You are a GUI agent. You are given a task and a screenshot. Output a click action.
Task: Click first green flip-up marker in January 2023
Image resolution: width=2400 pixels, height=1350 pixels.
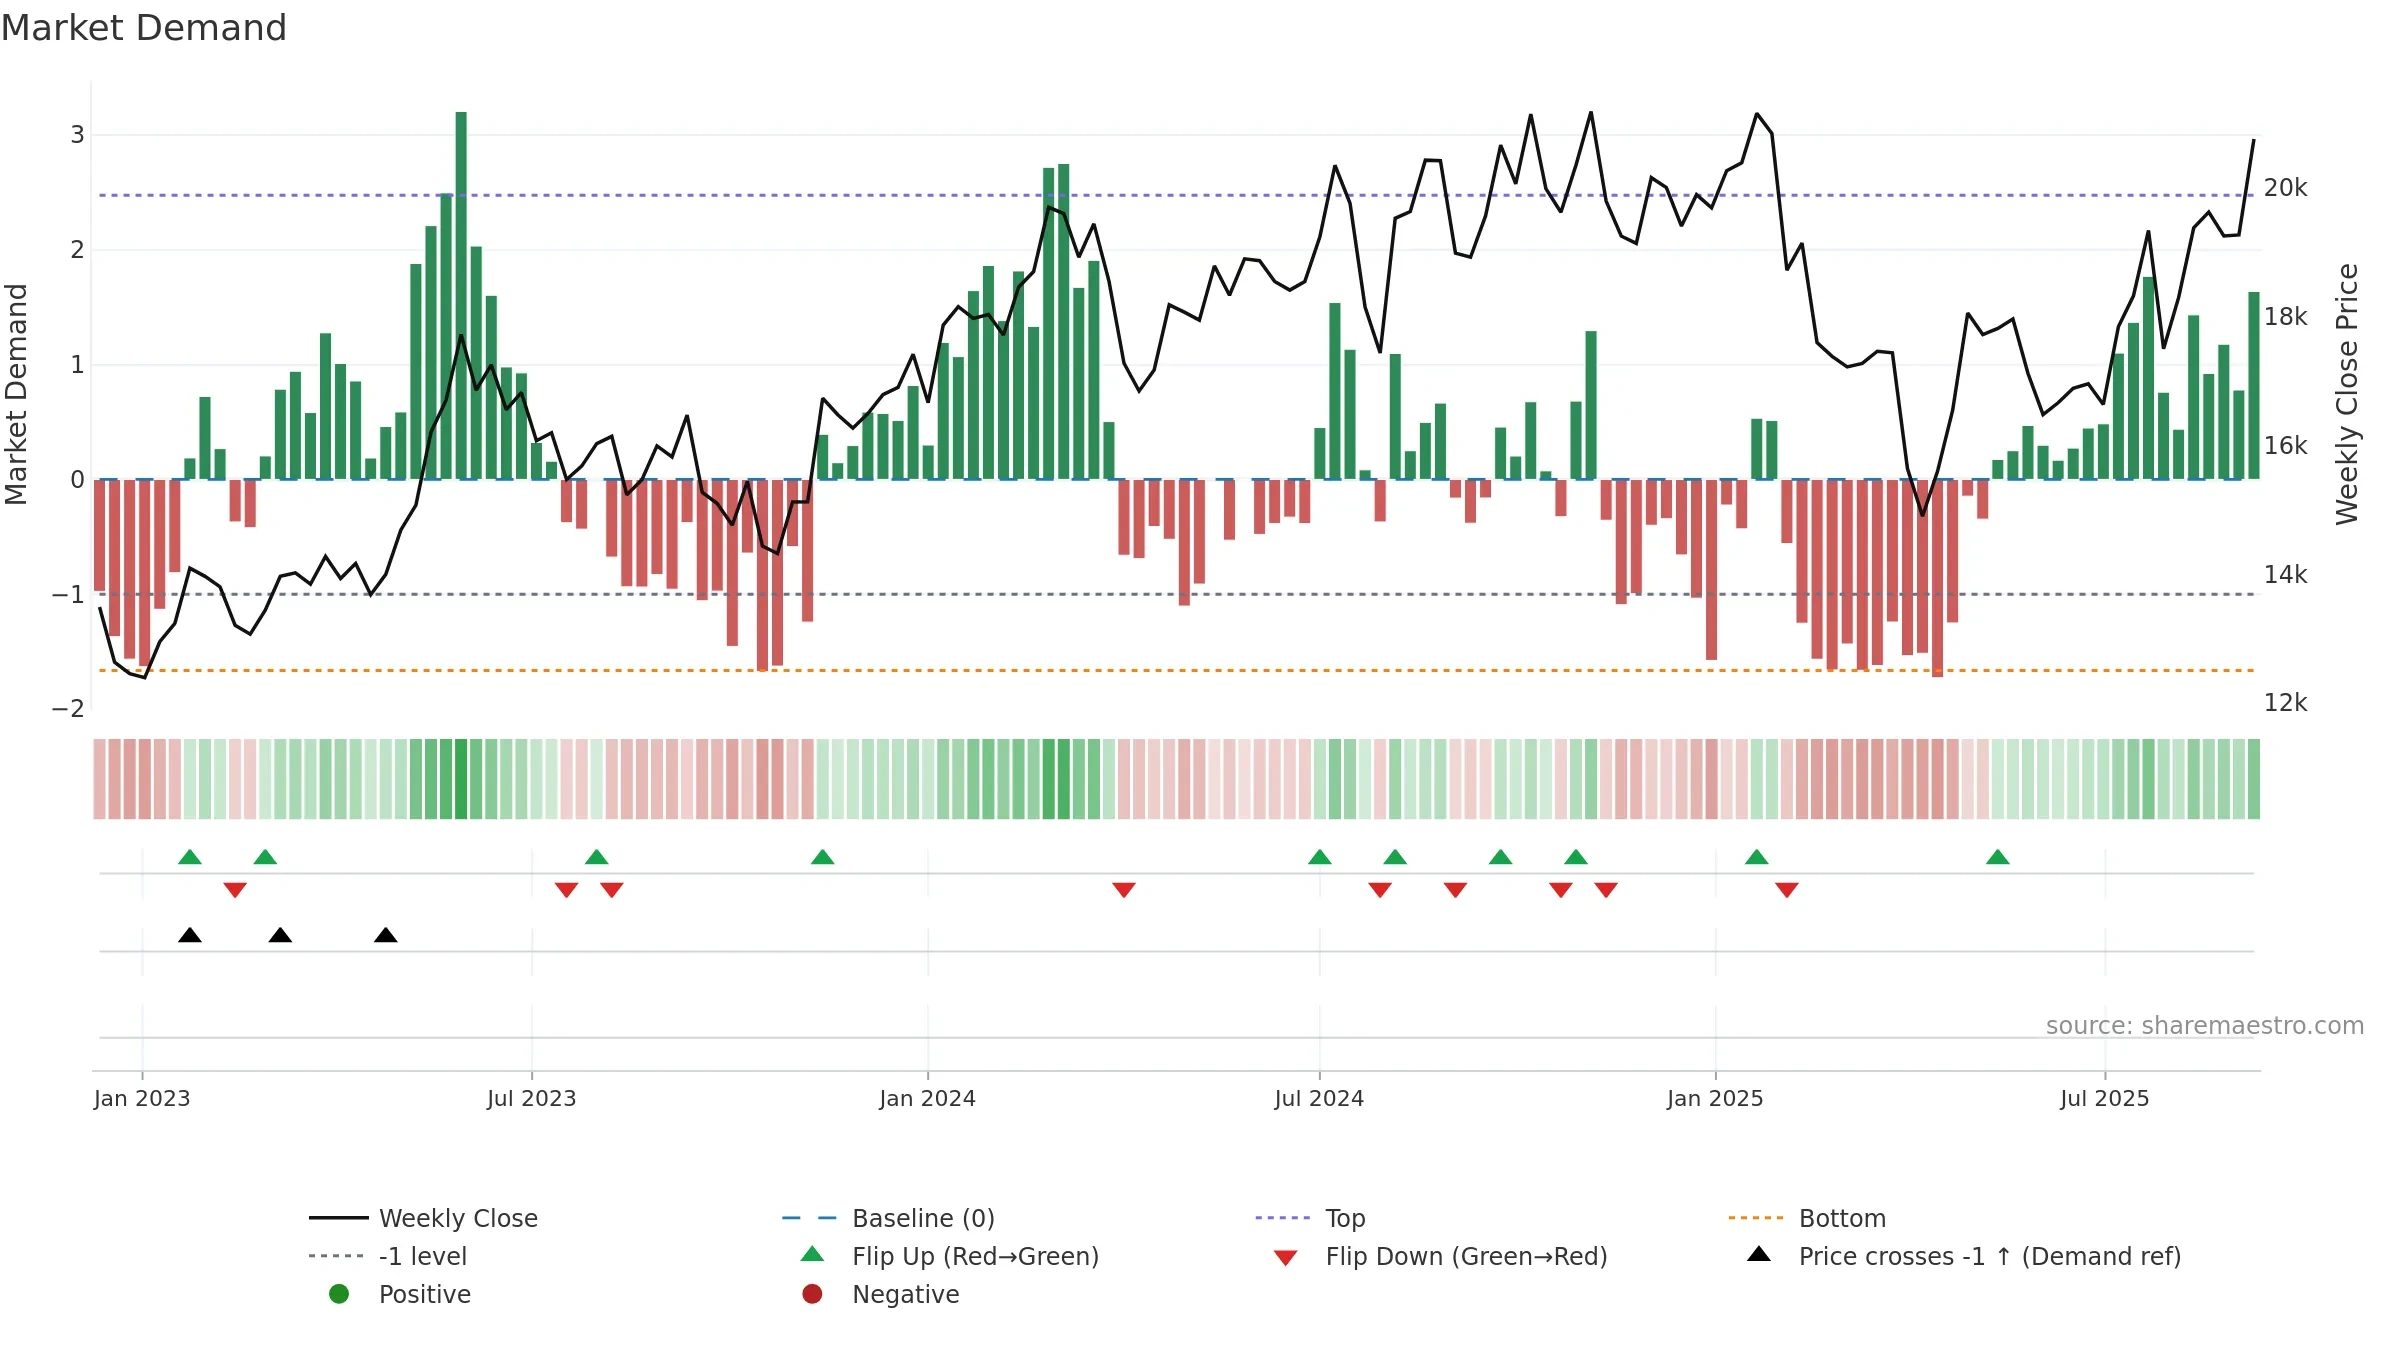190,857
